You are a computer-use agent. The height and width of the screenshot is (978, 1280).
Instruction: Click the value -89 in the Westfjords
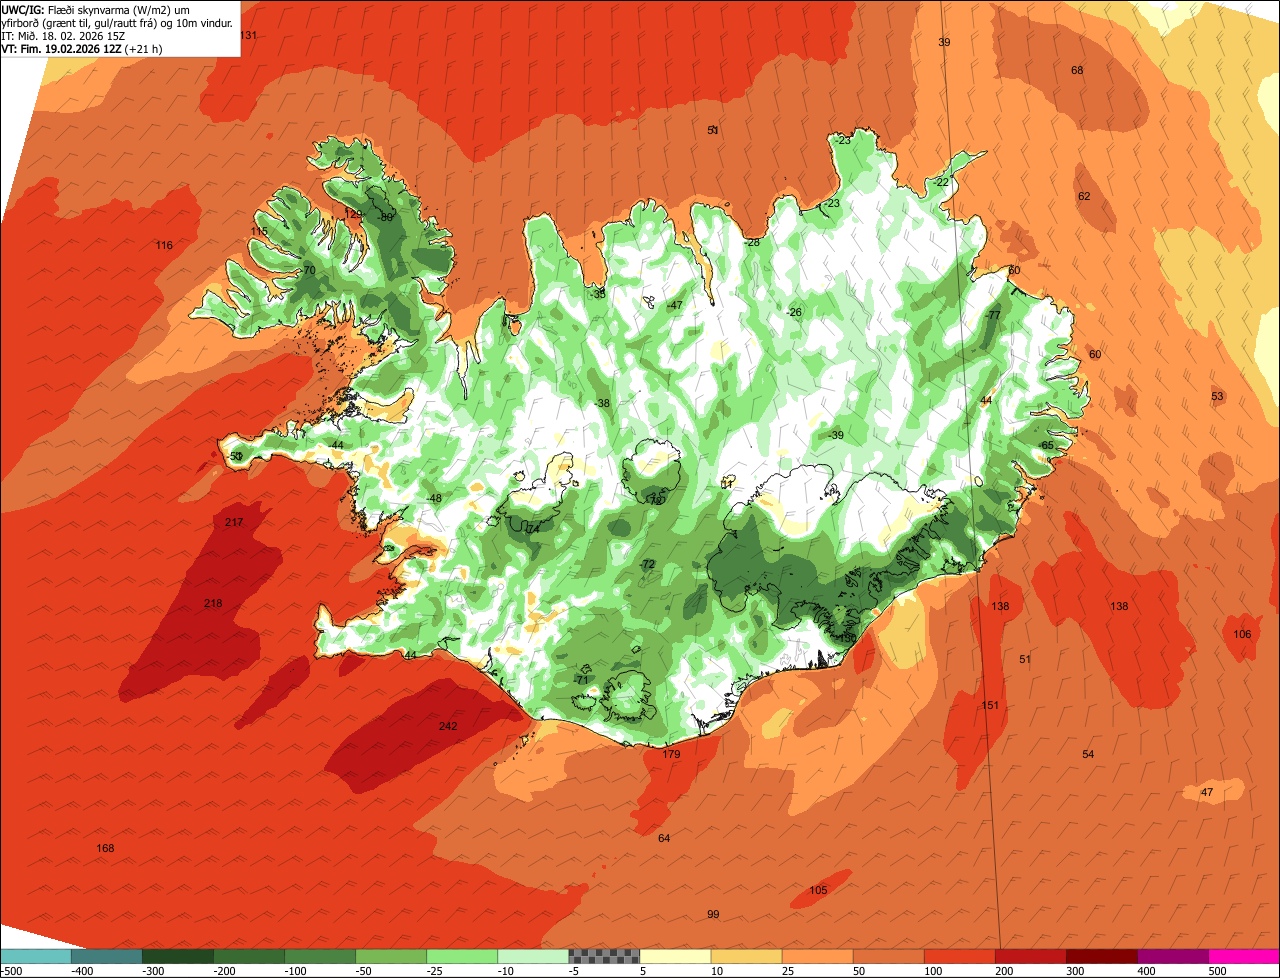tap(385, 217)
